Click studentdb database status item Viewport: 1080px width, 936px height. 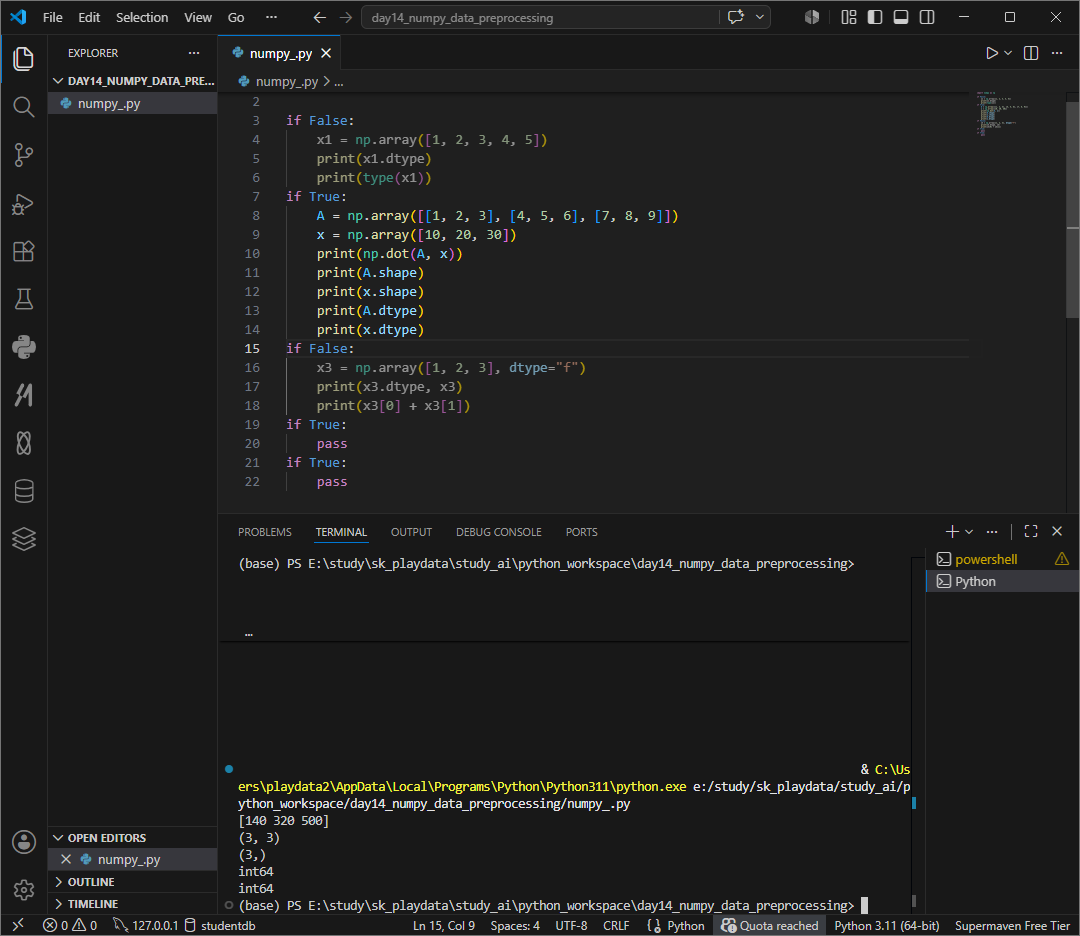click(220, 925)
